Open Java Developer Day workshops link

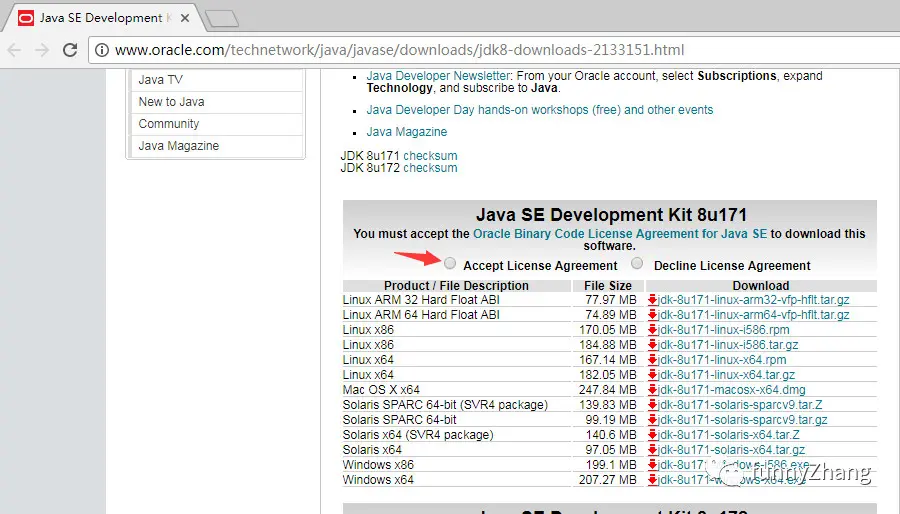tap(540, 110)
